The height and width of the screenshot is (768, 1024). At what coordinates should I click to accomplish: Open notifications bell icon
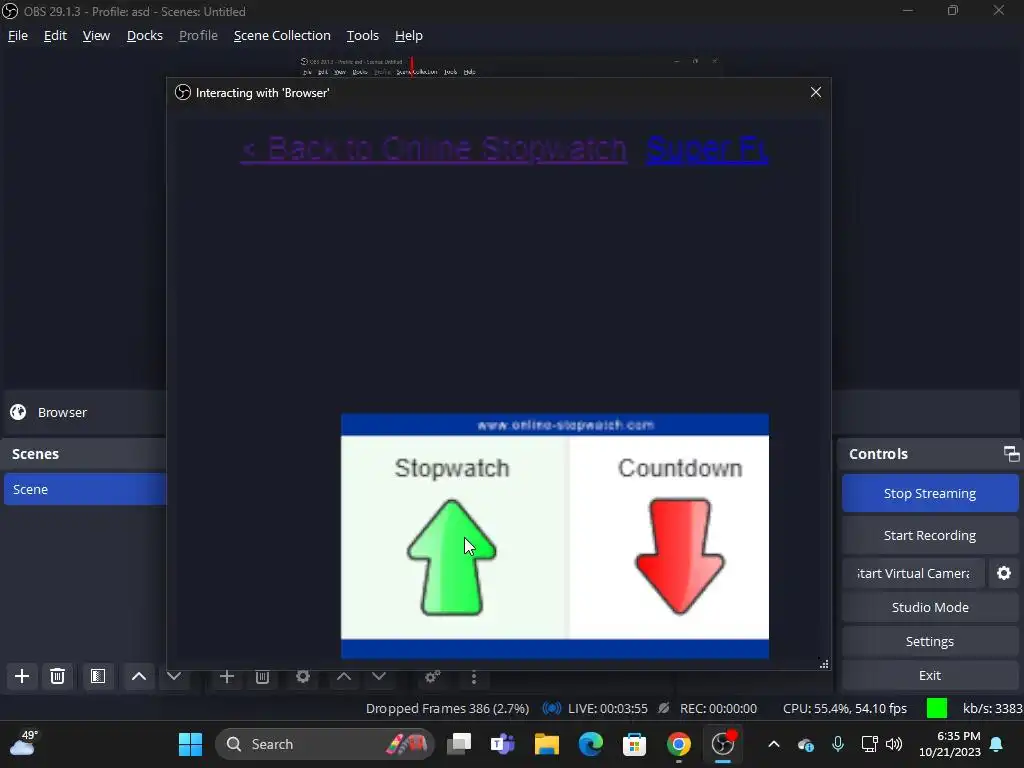[x=997, y=744]
